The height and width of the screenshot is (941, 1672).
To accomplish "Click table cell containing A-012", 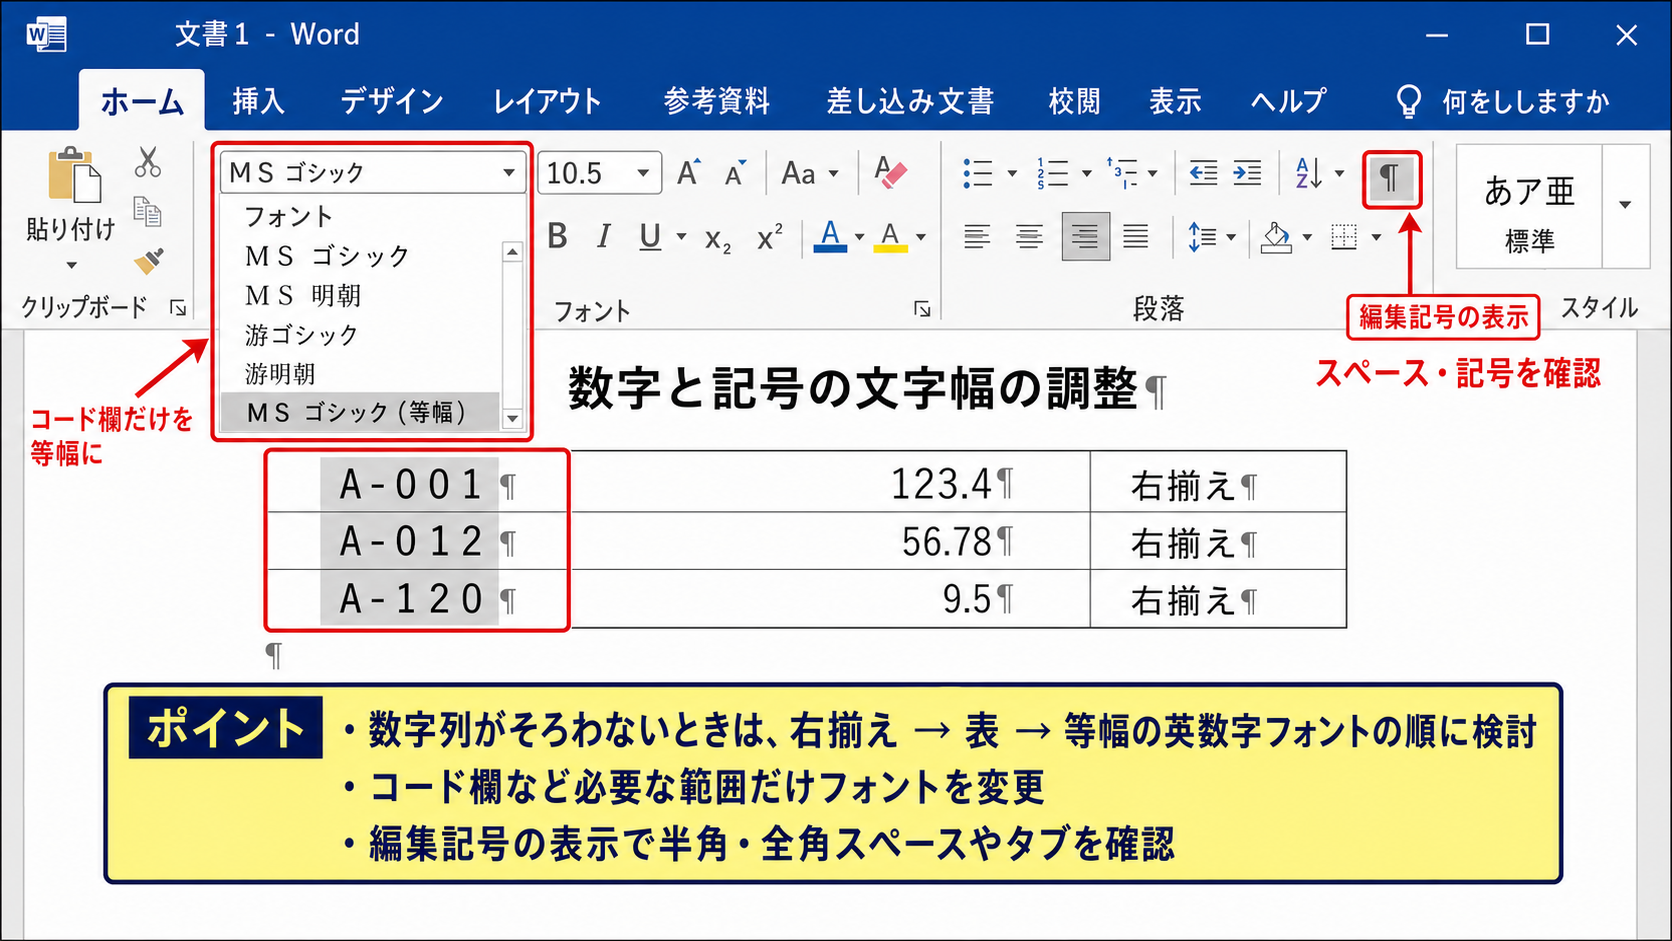I will click(419, 542).
